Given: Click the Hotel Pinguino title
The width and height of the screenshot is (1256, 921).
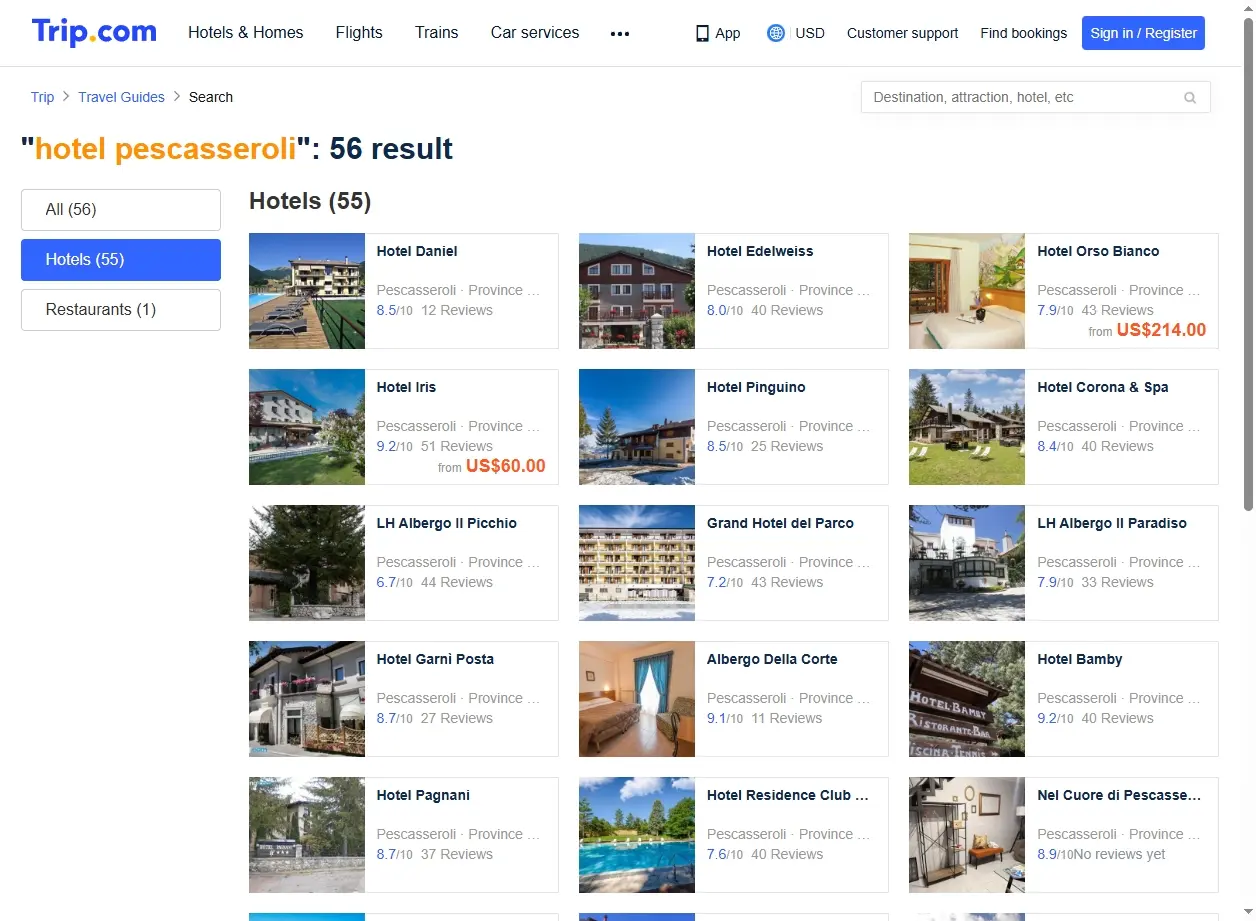Looking at the screenshot, I should coord(756,387).
